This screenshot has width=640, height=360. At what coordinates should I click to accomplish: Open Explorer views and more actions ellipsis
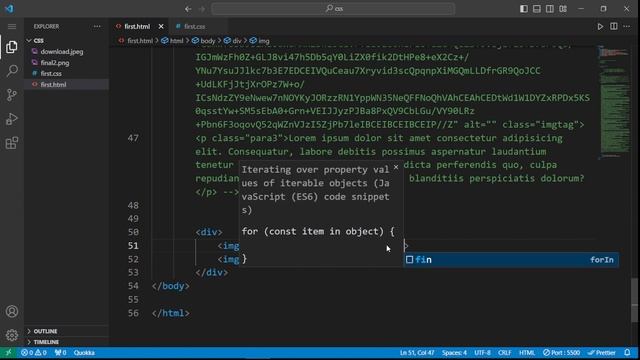click(x=97, y=27)
